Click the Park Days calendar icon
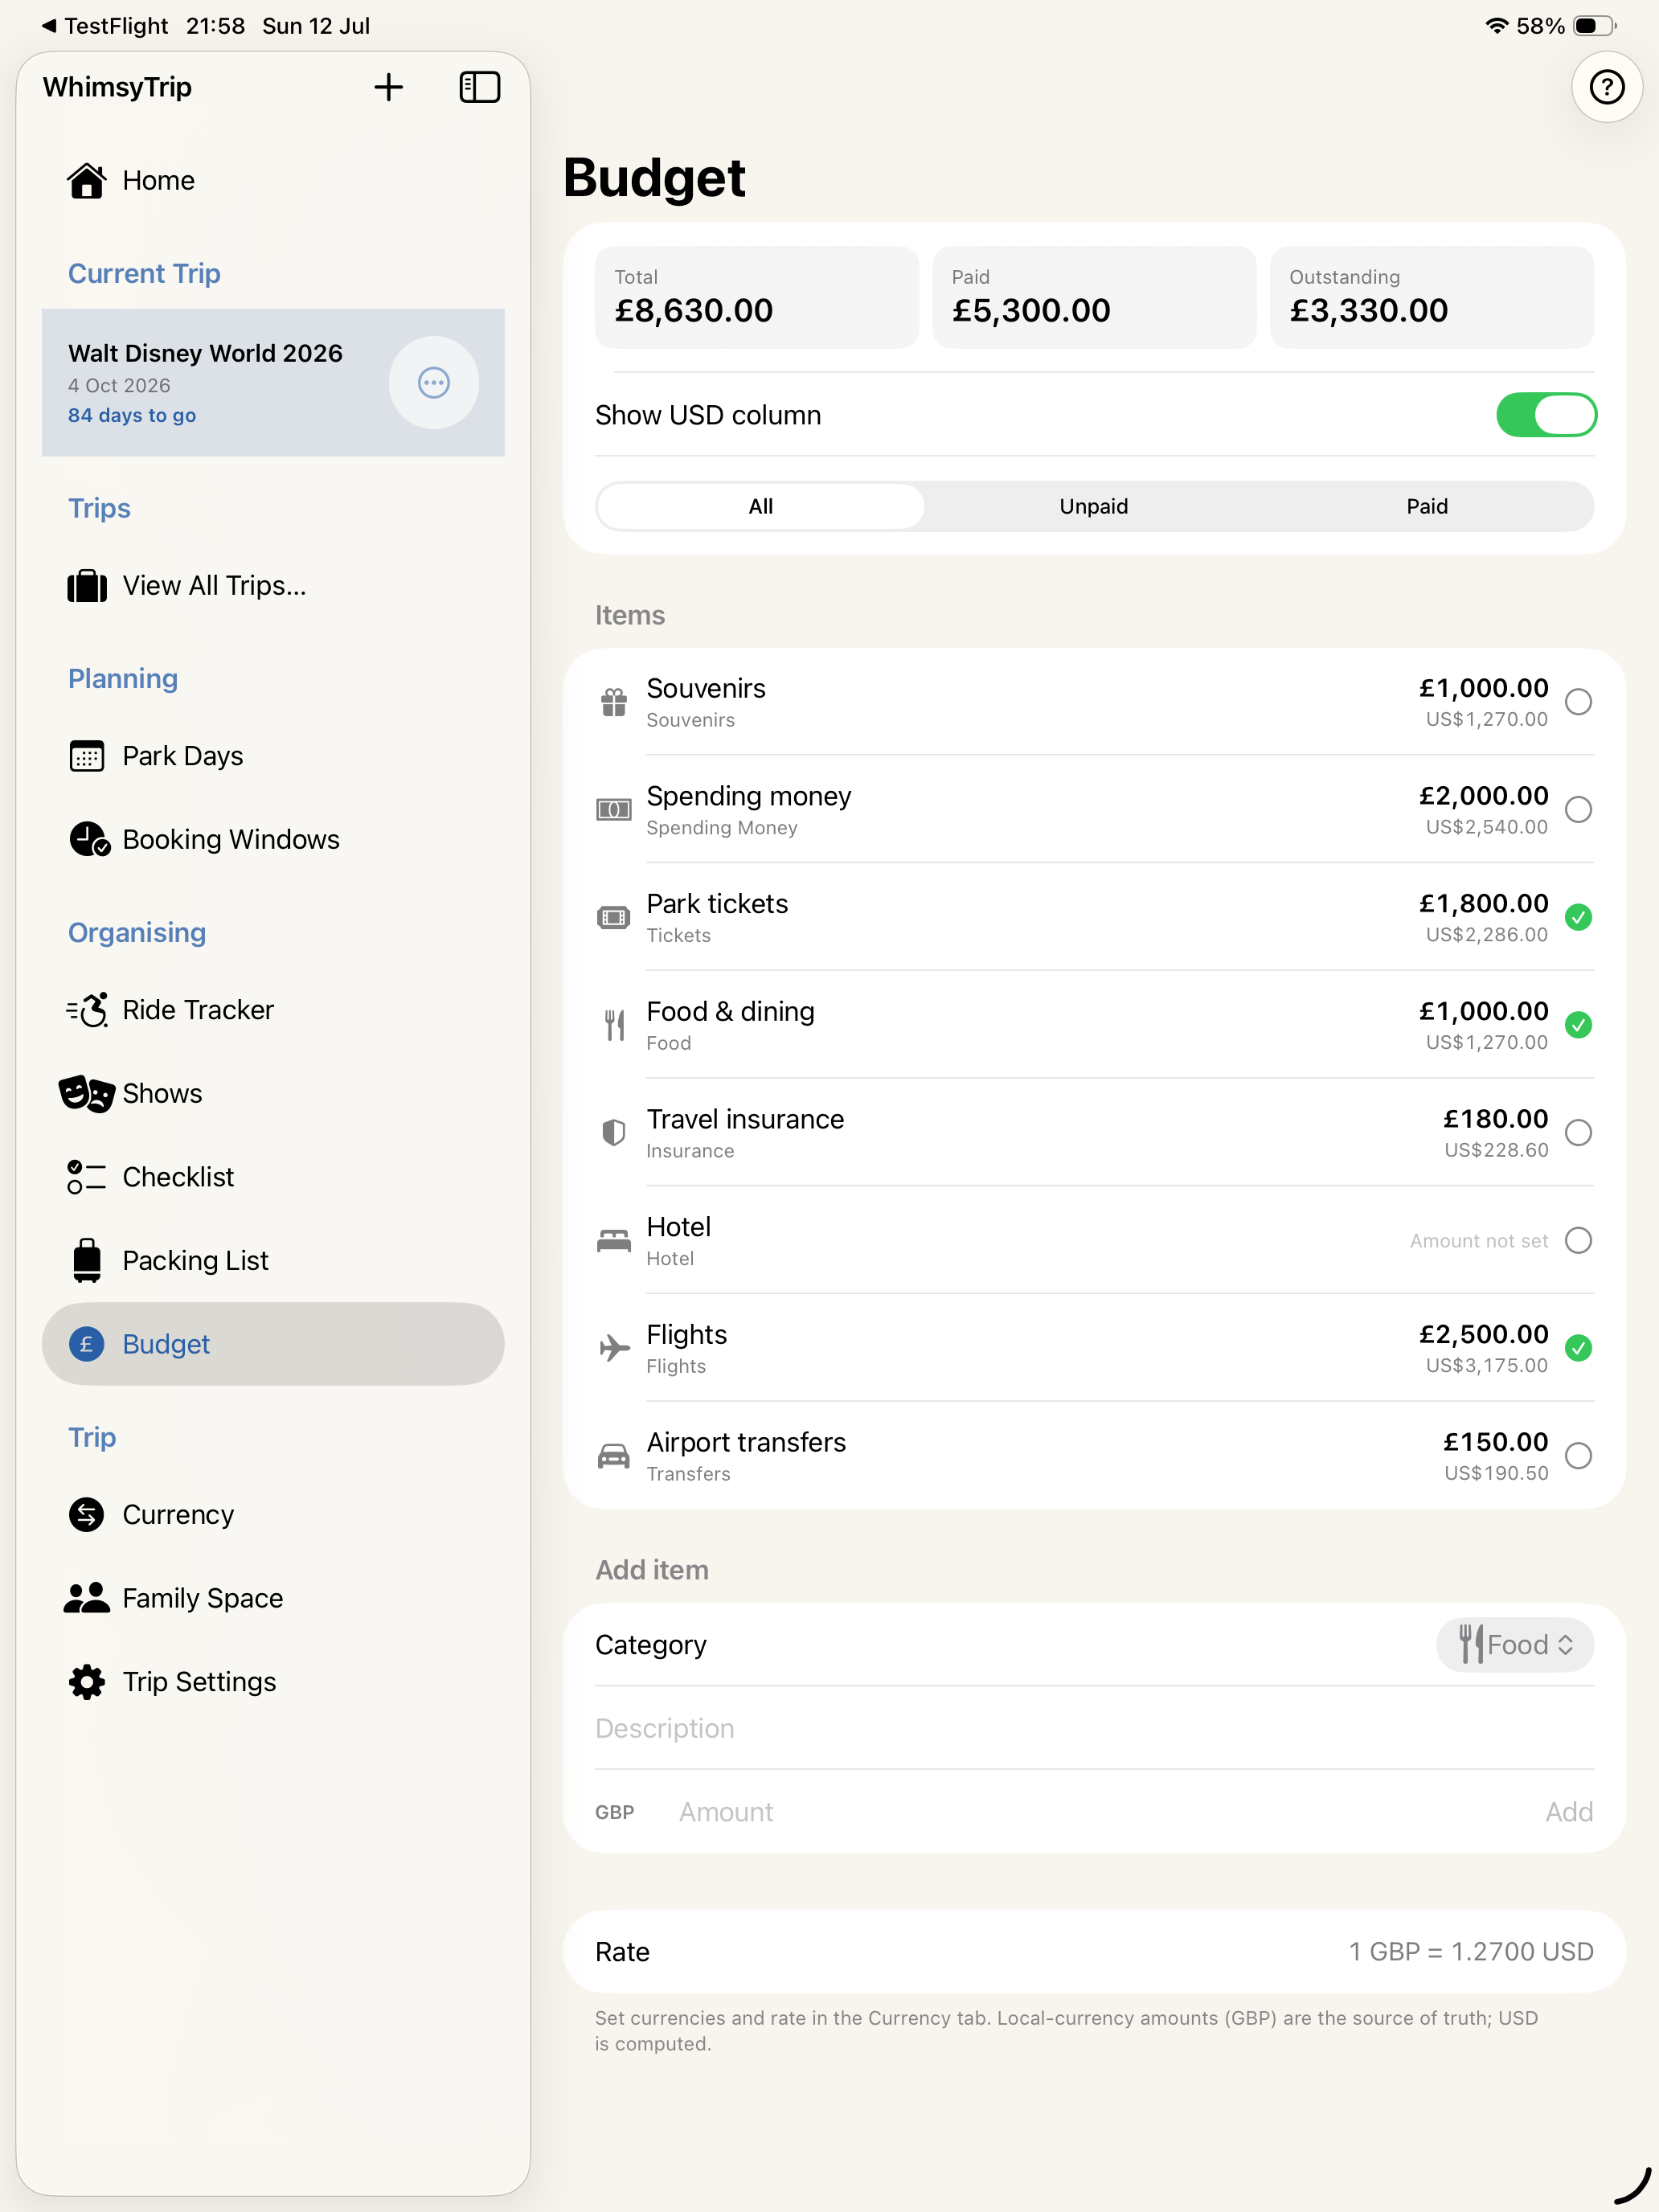The height and width of the screenshot is (2212, 1659). pyautogui.click(x=87, y=756)
